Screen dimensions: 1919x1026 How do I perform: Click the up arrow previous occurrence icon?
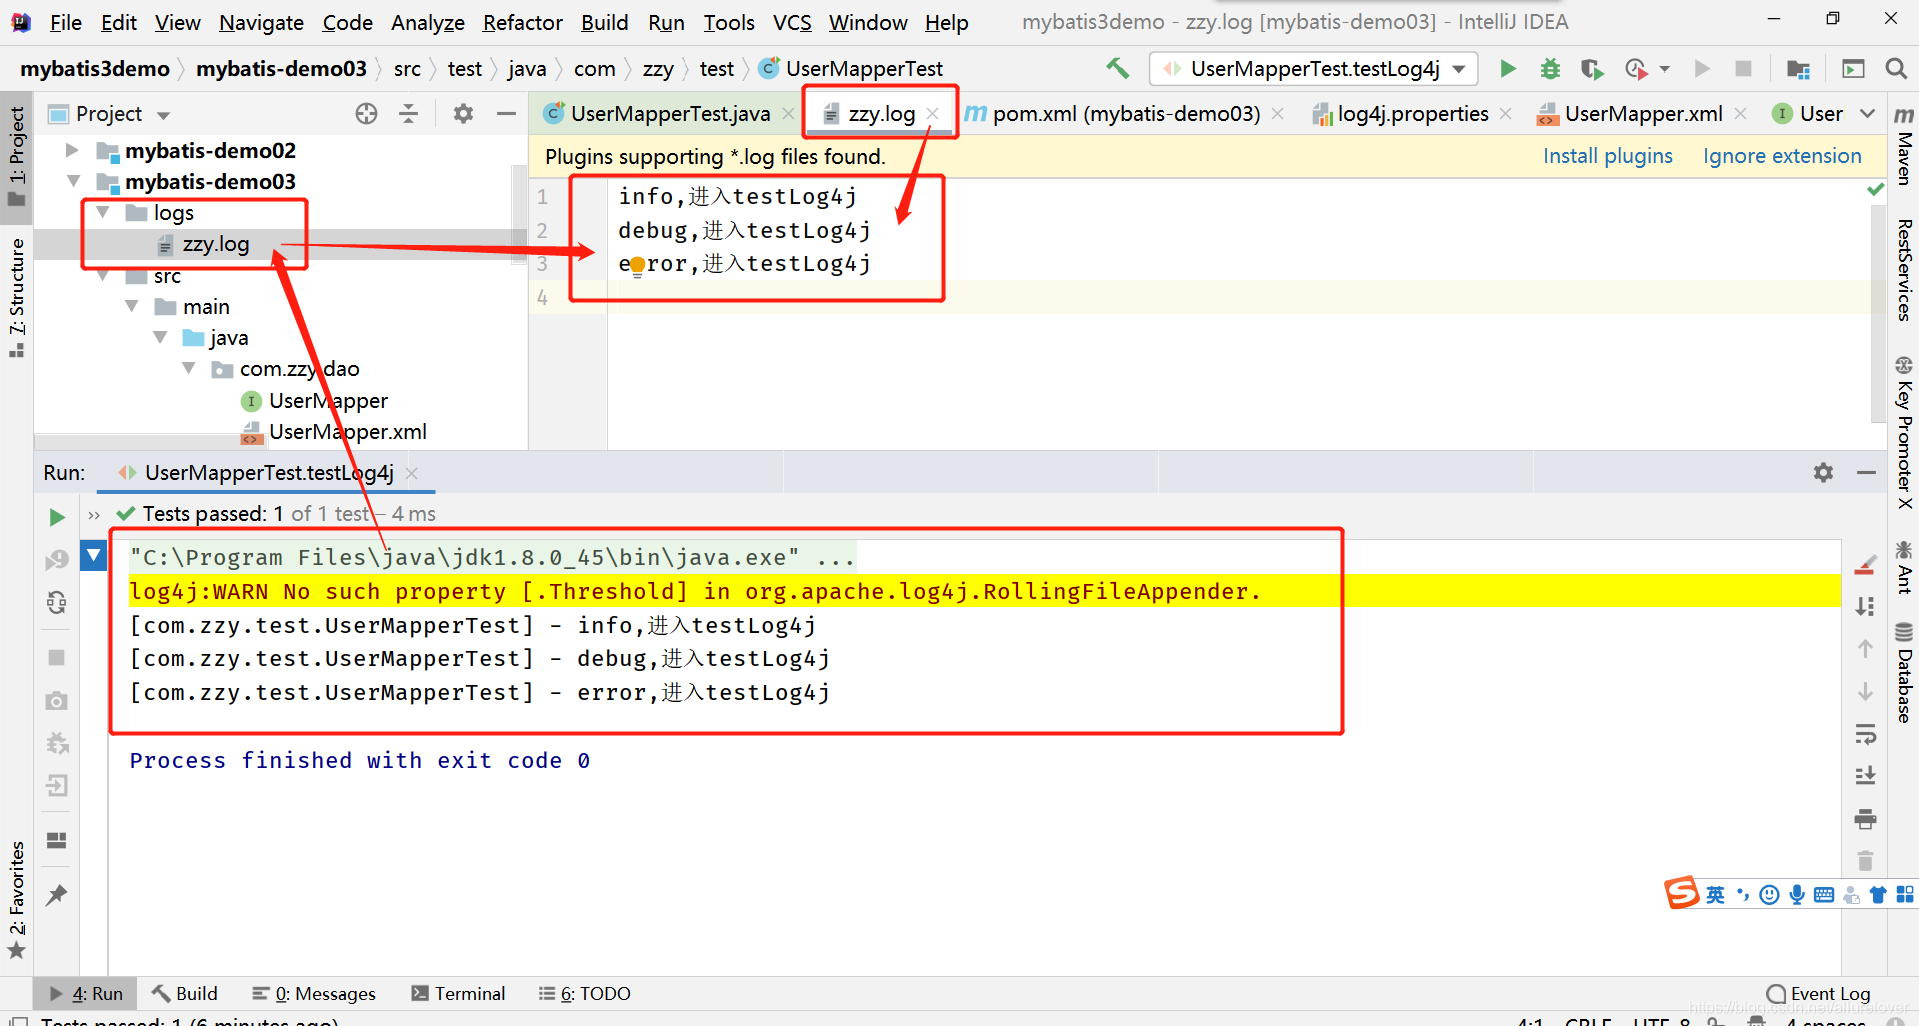click(x=1865, y=648)
